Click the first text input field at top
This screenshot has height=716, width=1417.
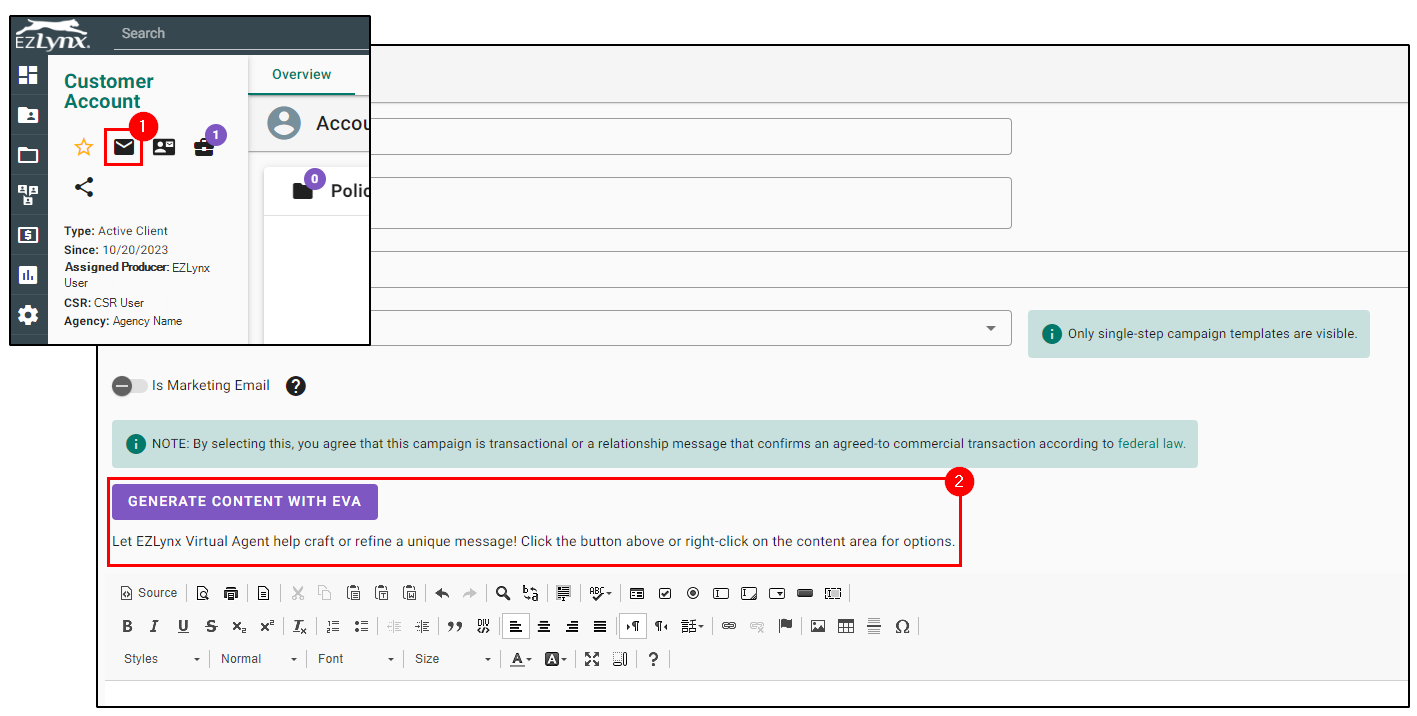point(690,136)
